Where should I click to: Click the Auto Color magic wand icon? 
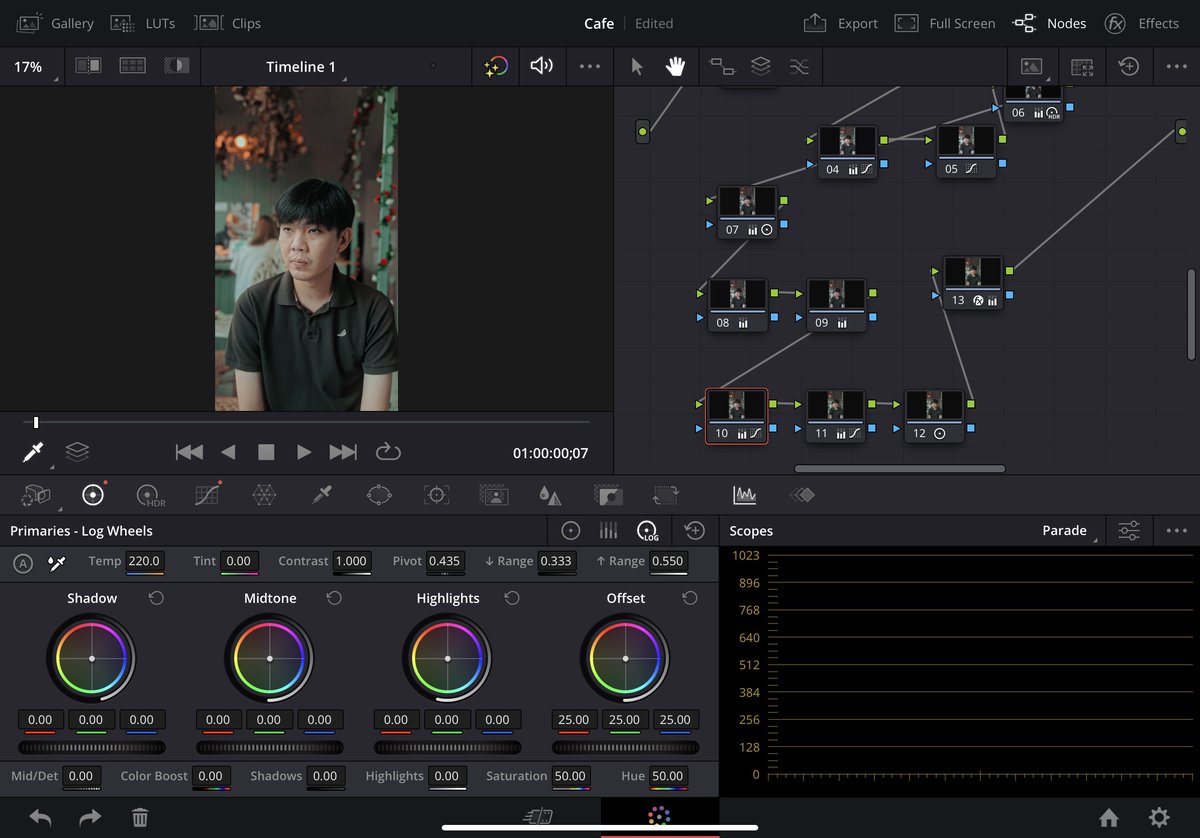[x=495, y=66]
